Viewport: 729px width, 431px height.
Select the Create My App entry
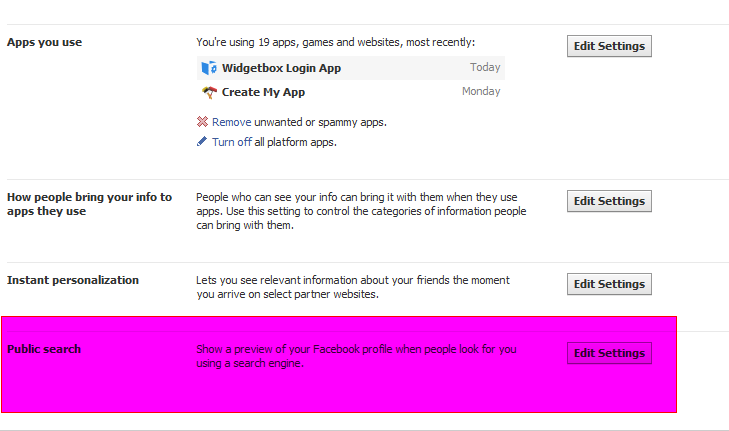[263, 92]
